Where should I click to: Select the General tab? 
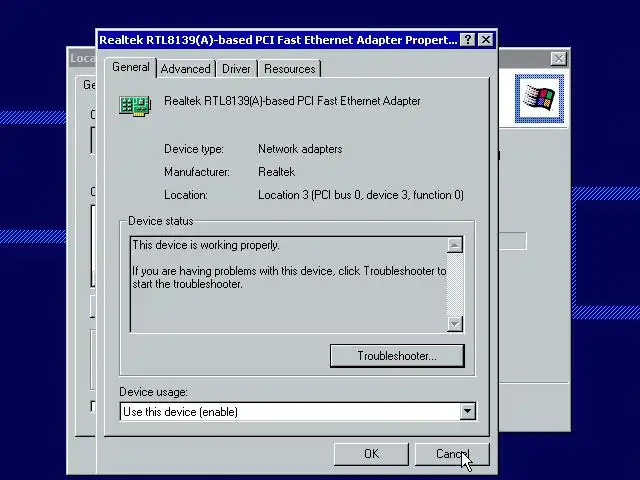131,67
